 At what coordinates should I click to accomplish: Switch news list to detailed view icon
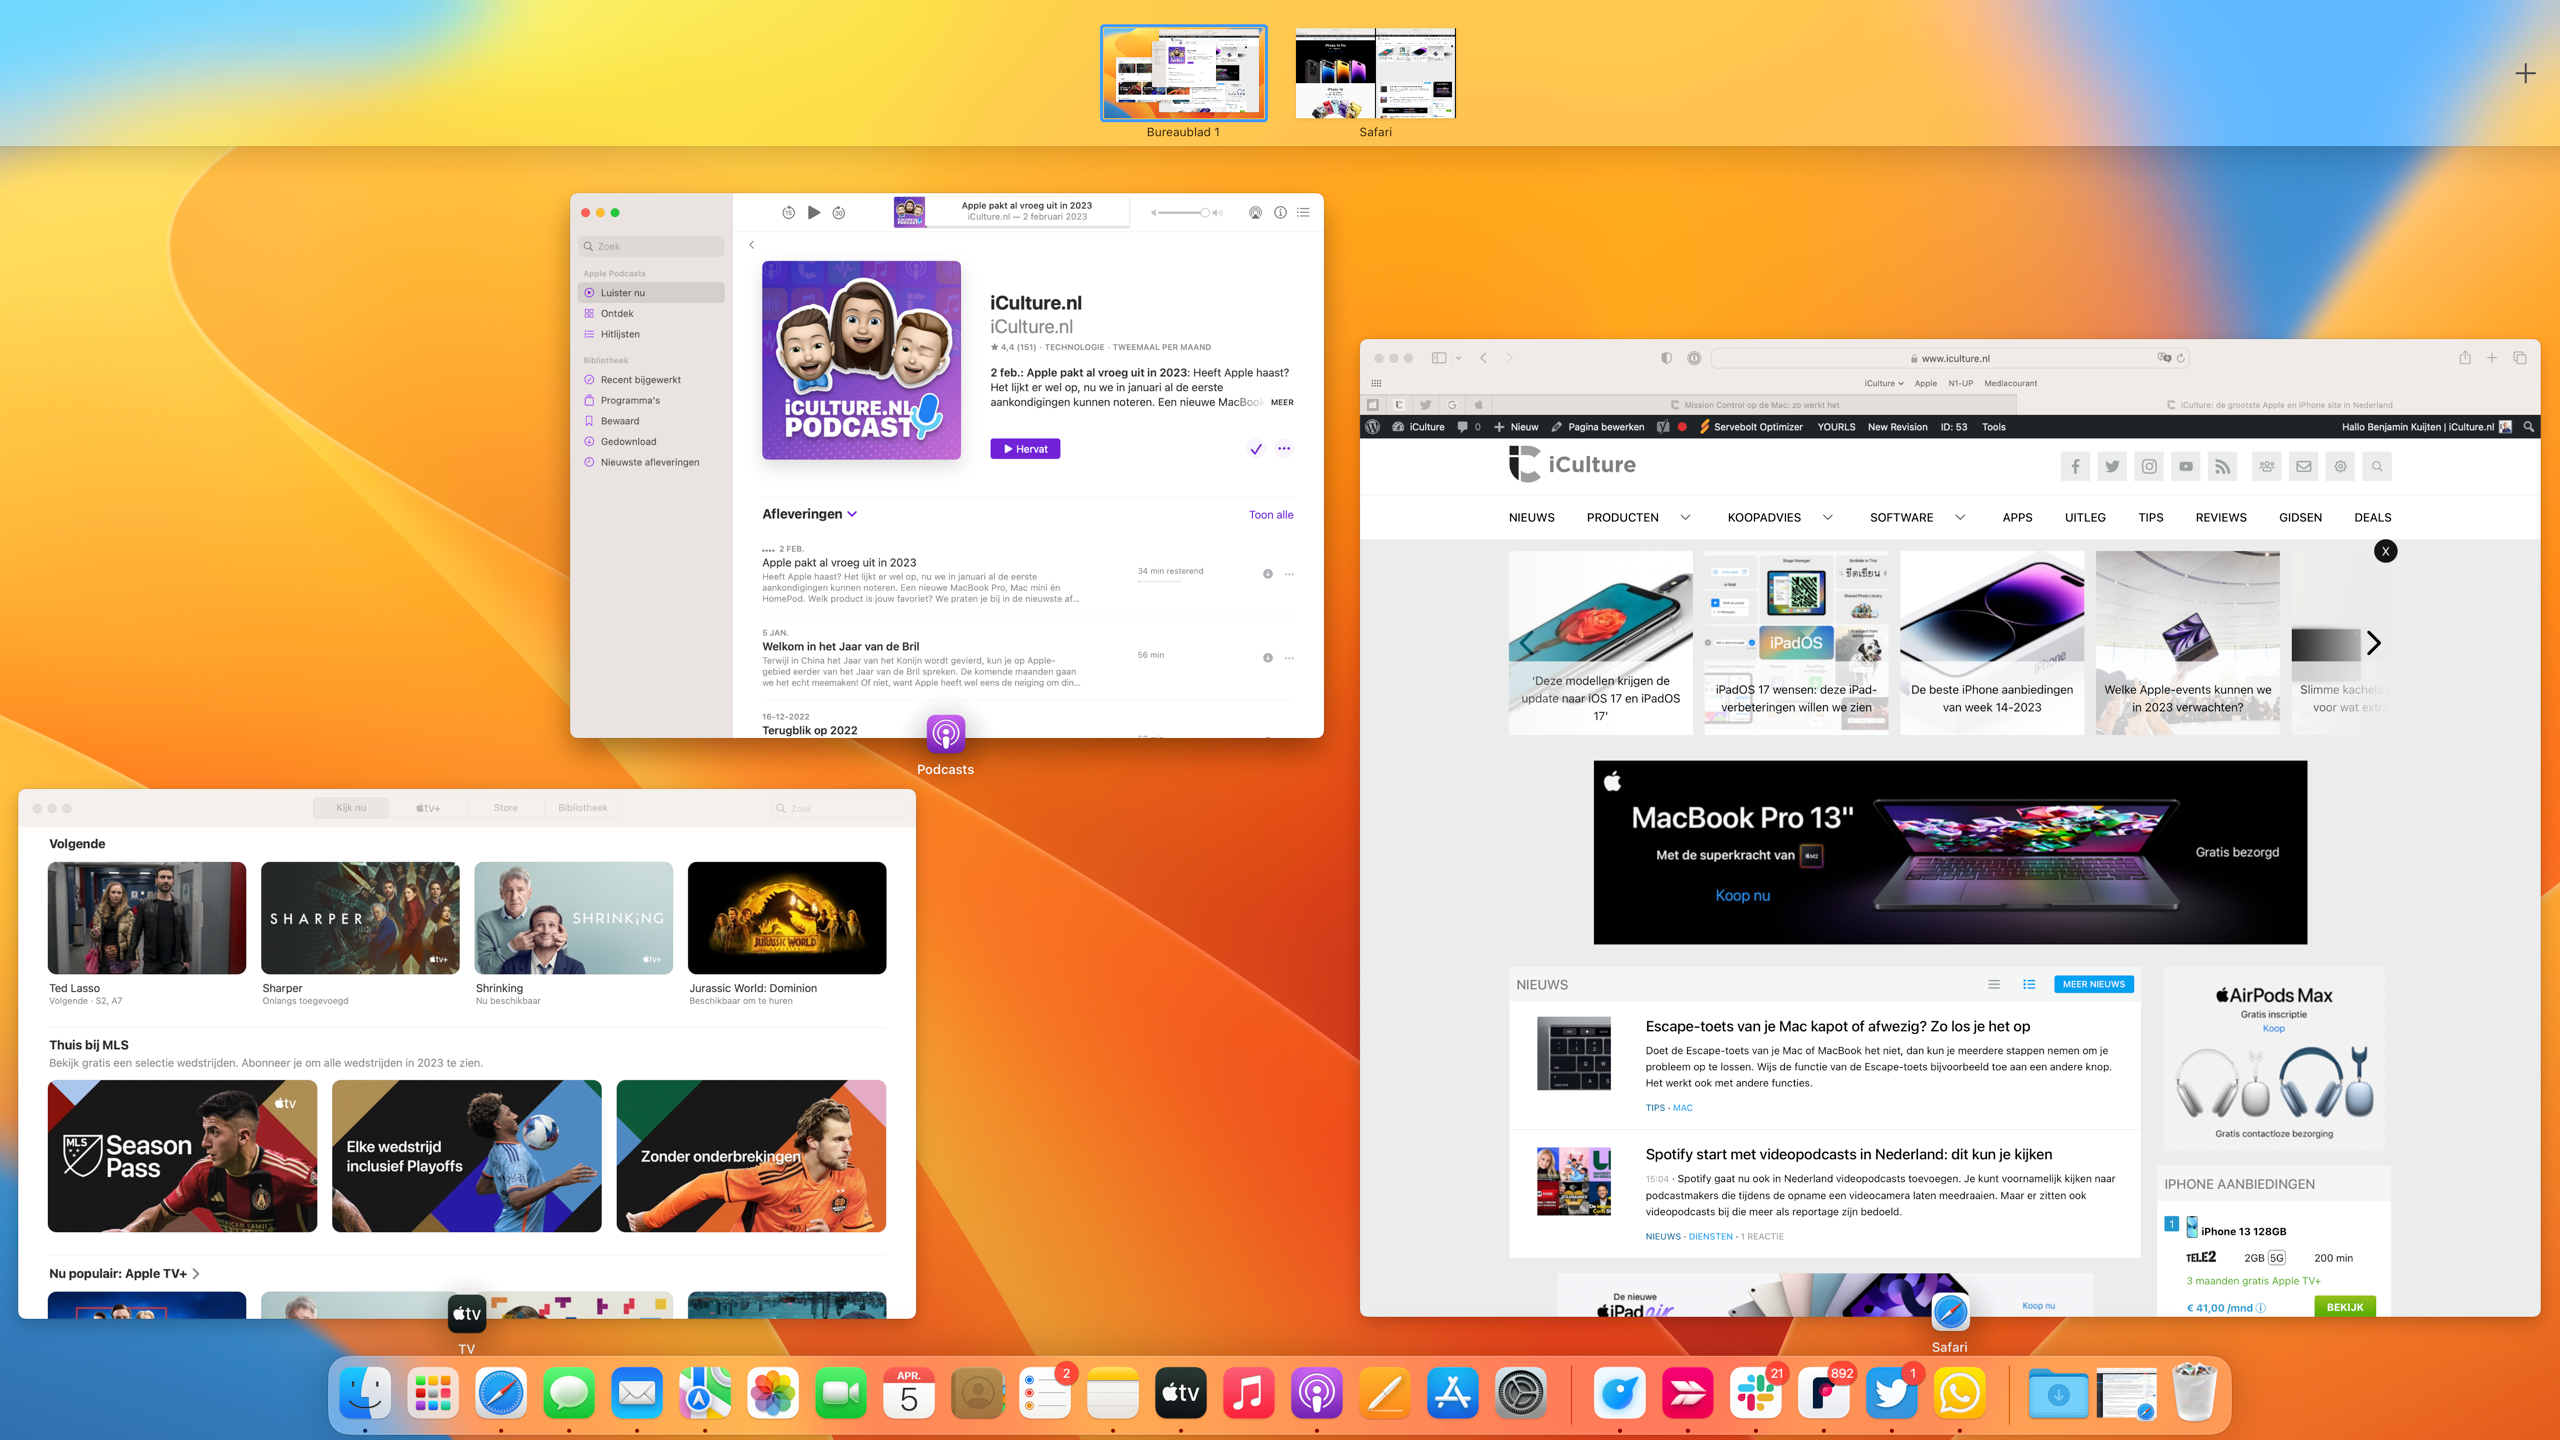[2029, 985]
